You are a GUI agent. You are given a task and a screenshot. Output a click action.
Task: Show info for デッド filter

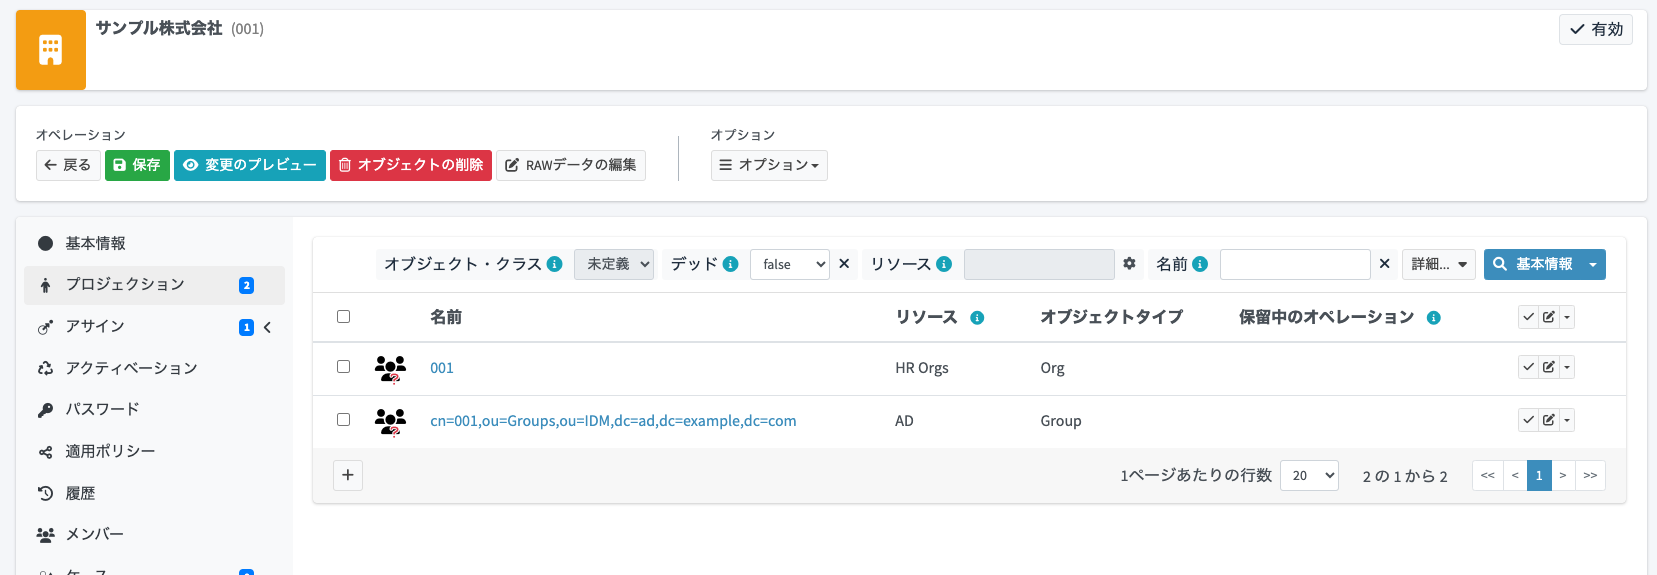pos(731,264)
